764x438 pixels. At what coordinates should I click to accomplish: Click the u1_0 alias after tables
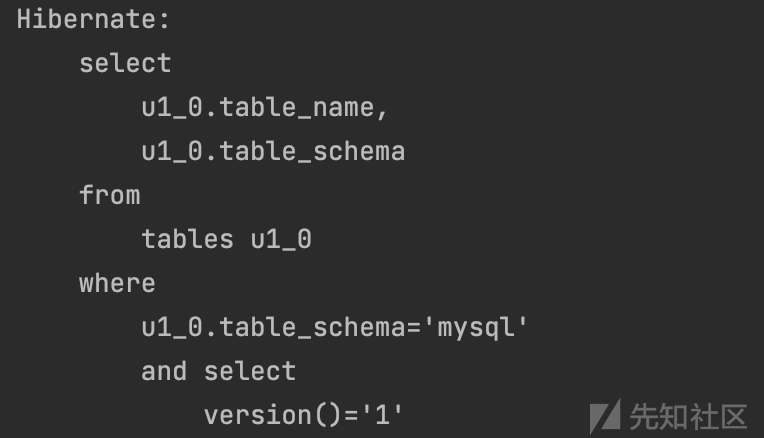pyautogui.click(x=281, y=239)
